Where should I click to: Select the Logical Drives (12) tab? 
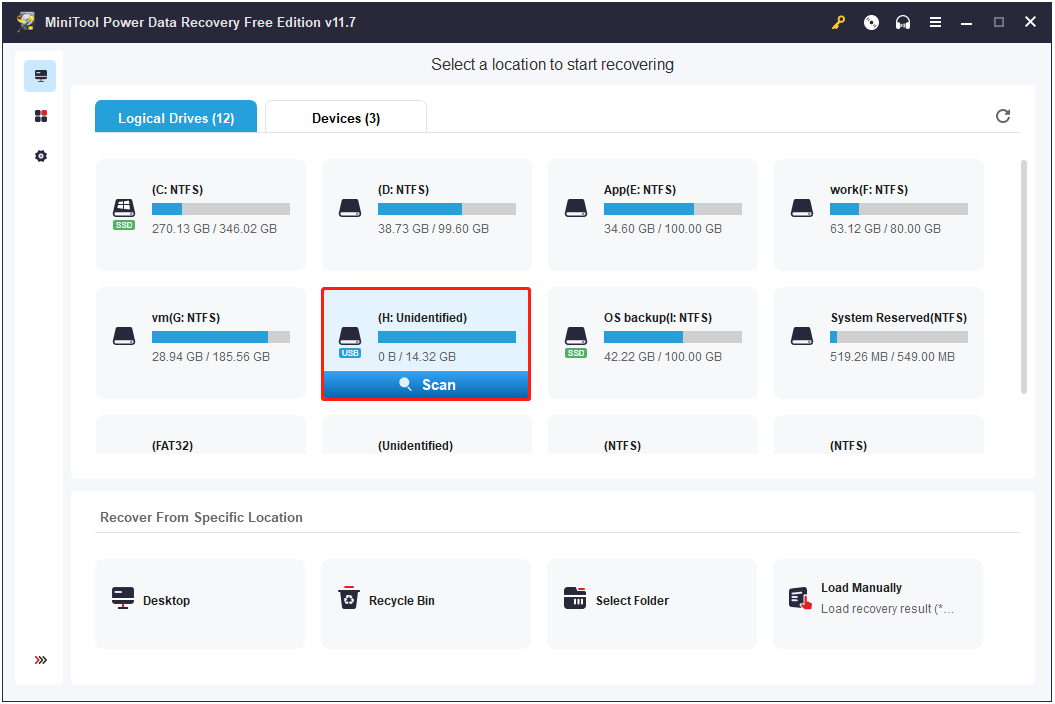(x=176, y=118)
